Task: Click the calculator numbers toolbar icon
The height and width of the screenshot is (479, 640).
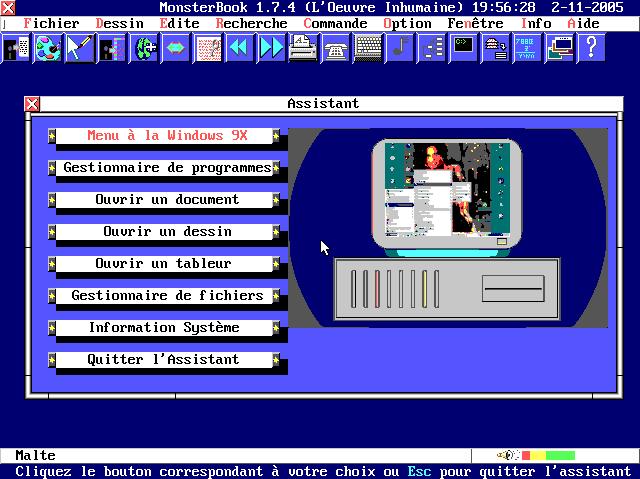Action: click(x=528, y=48)
